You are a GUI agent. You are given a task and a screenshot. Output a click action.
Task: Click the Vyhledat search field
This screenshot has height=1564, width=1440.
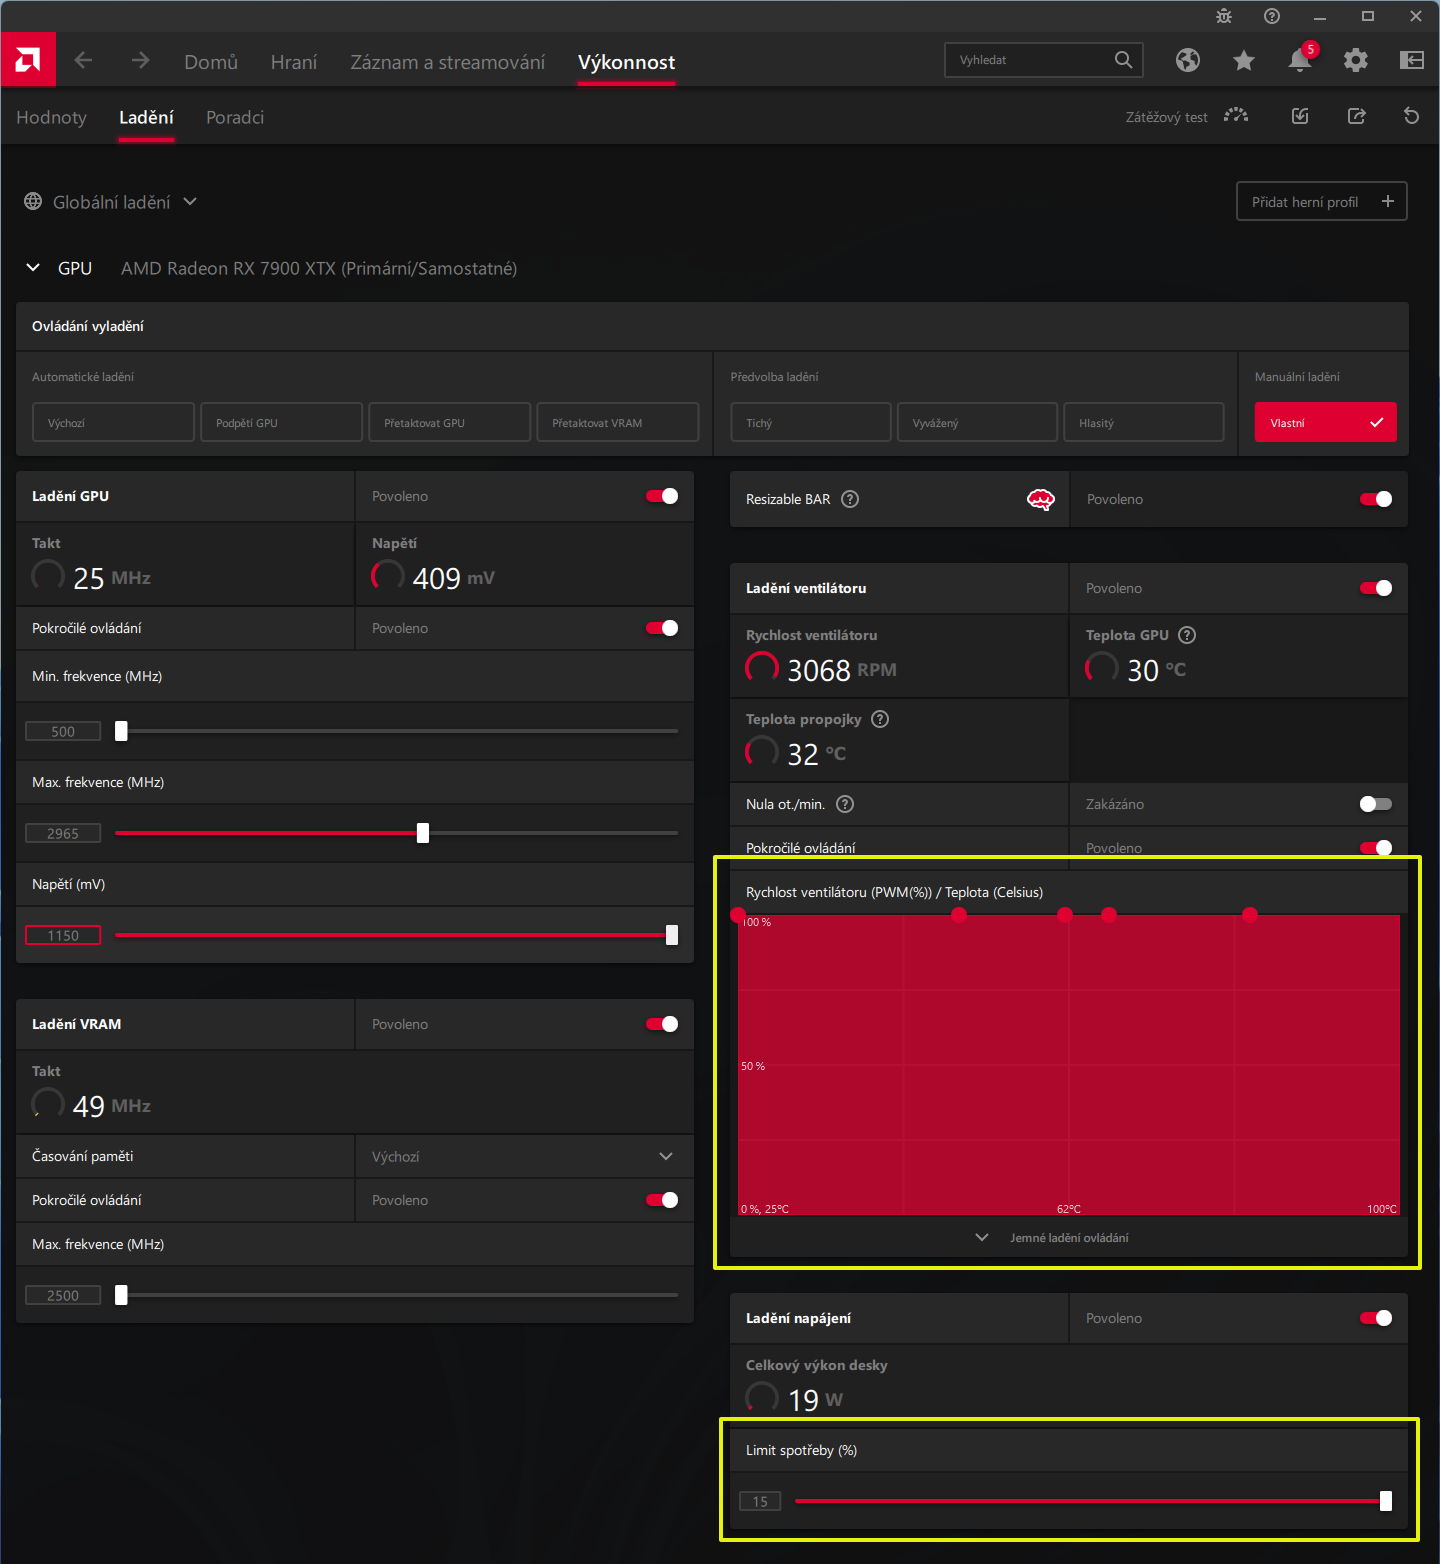pos(1044,60)
